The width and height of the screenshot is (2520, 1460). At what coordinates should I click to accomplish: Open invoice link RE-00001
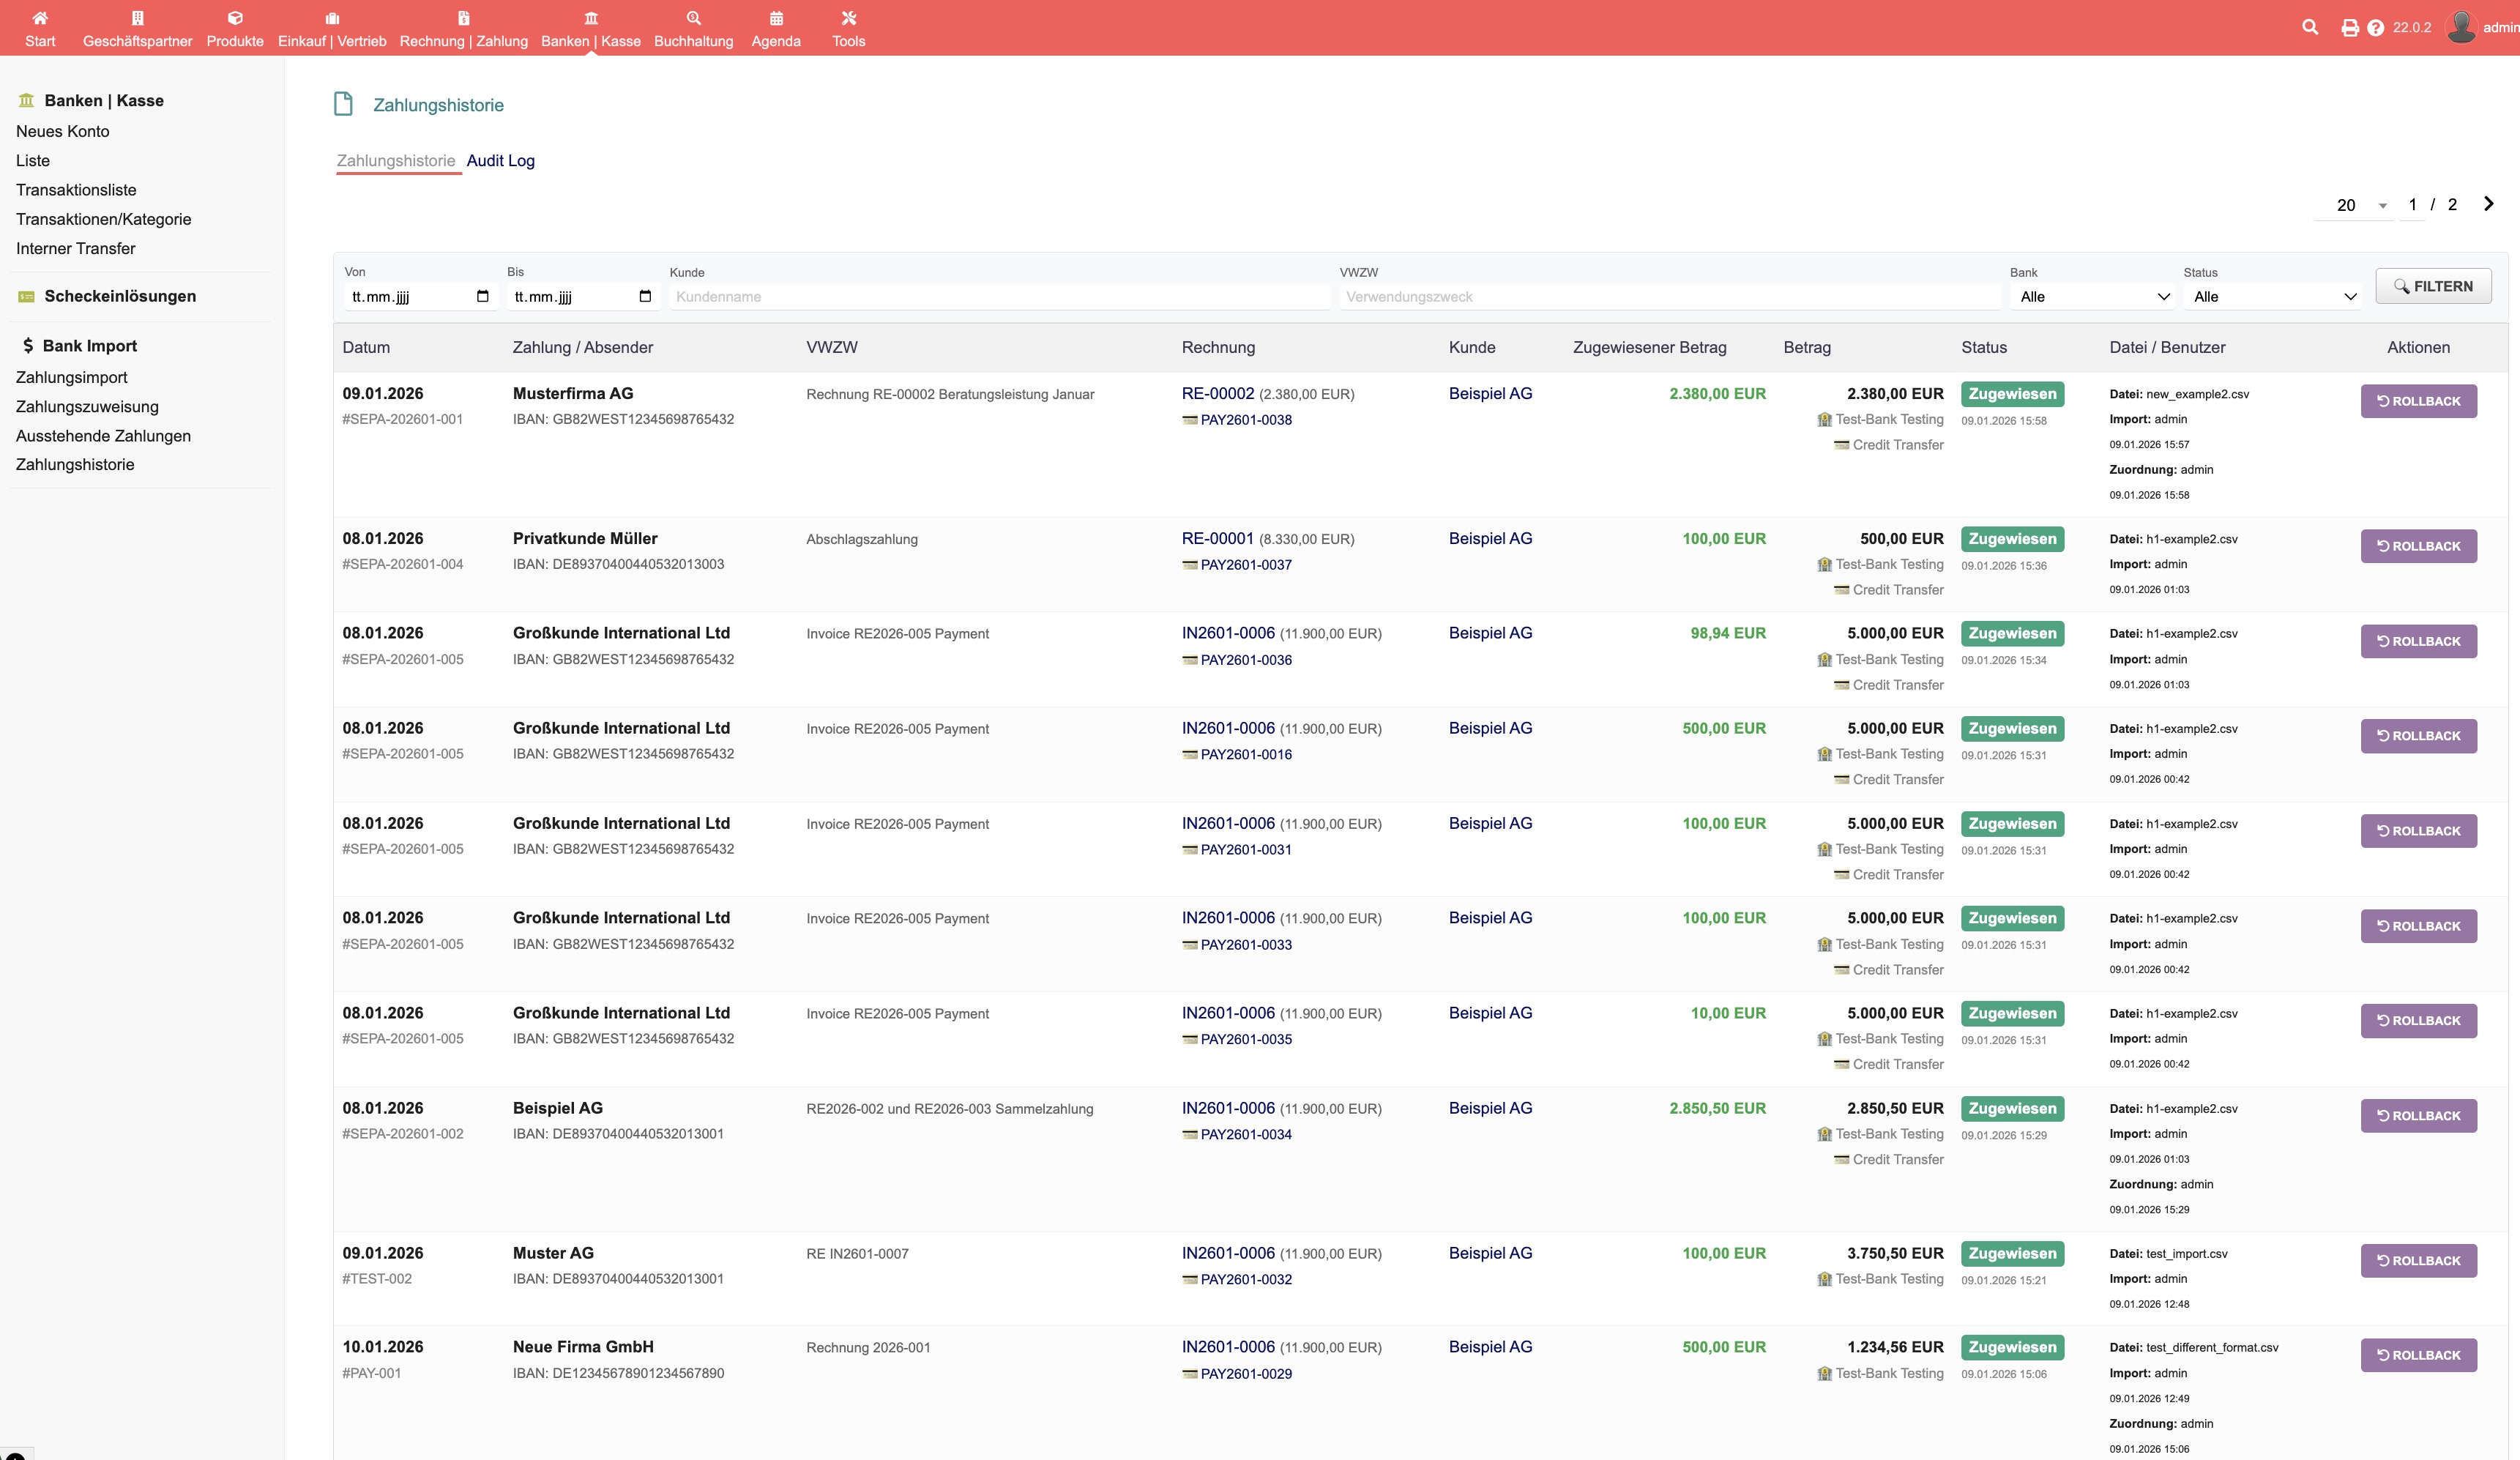pos(1217,538)
